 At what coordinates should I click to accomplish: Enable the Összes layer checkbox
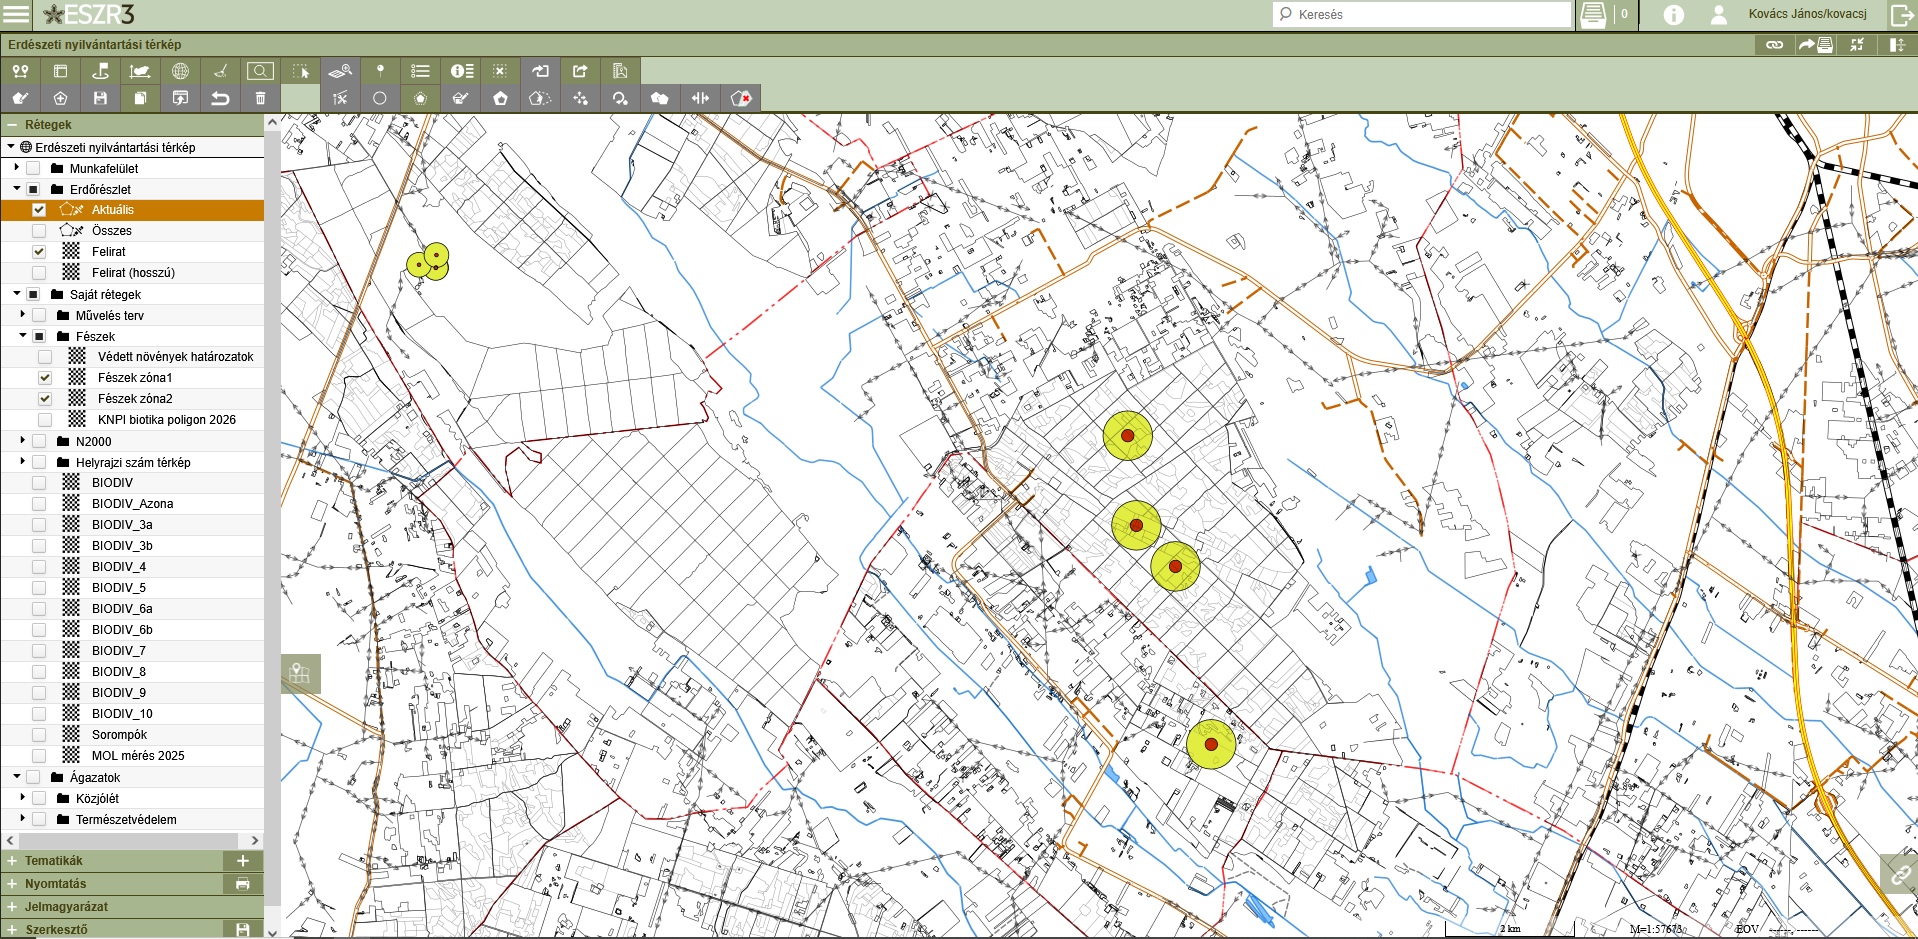point(39,231)
